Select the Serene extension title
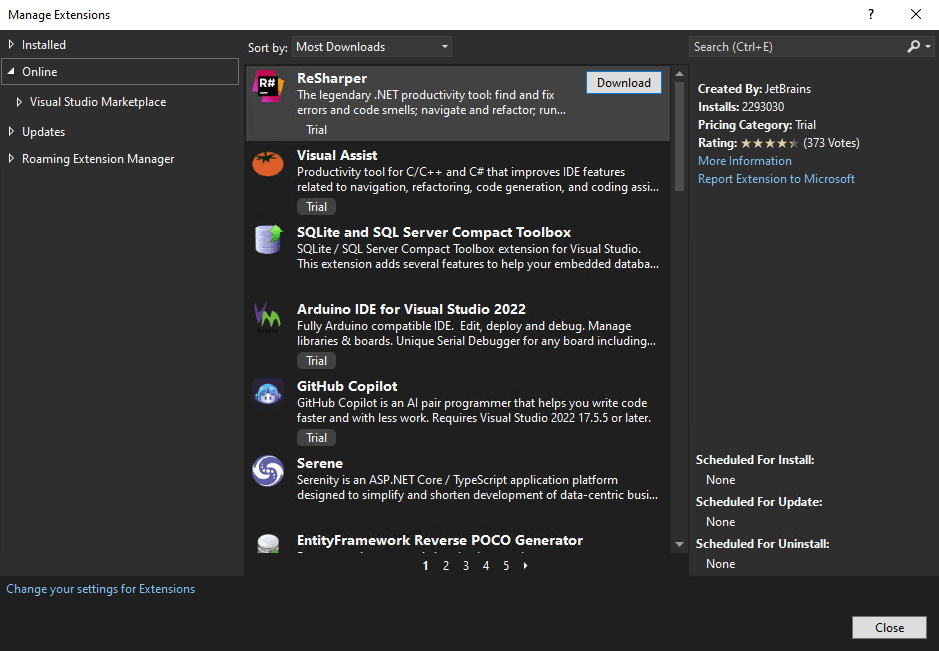Screen dimensions: 939x651 click(320, 463)
